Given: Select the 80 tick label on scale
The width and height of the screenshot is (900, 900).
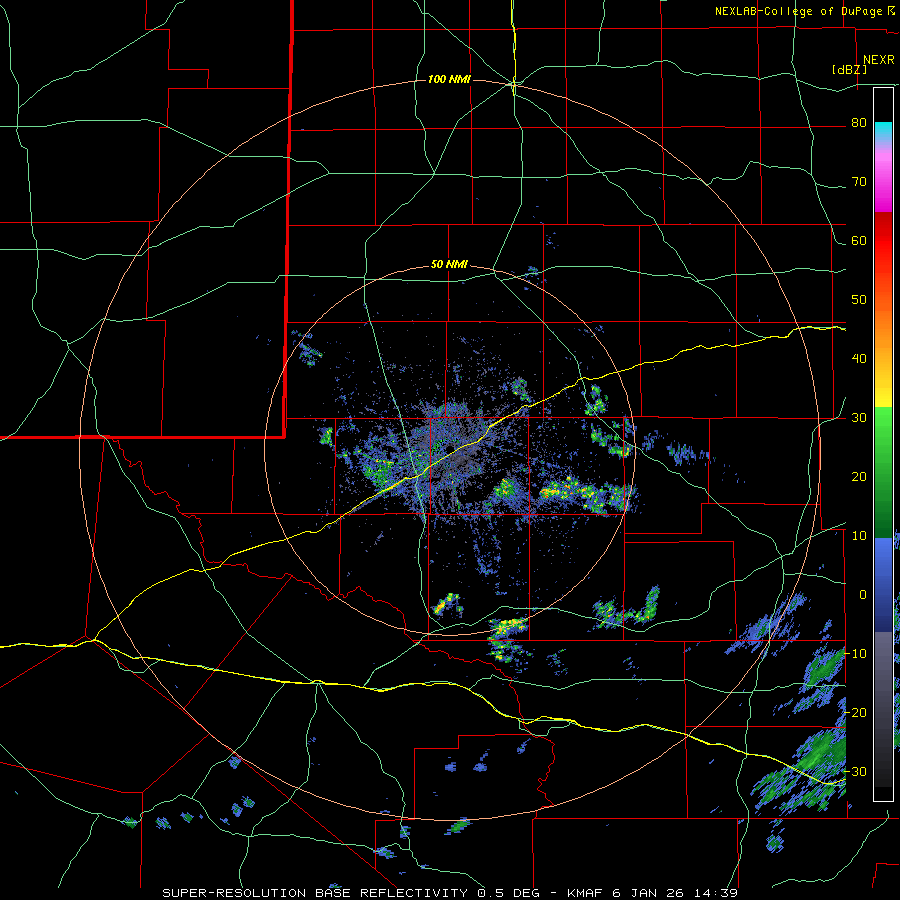Looking at the screenshot, I should [x=859, y=123].
